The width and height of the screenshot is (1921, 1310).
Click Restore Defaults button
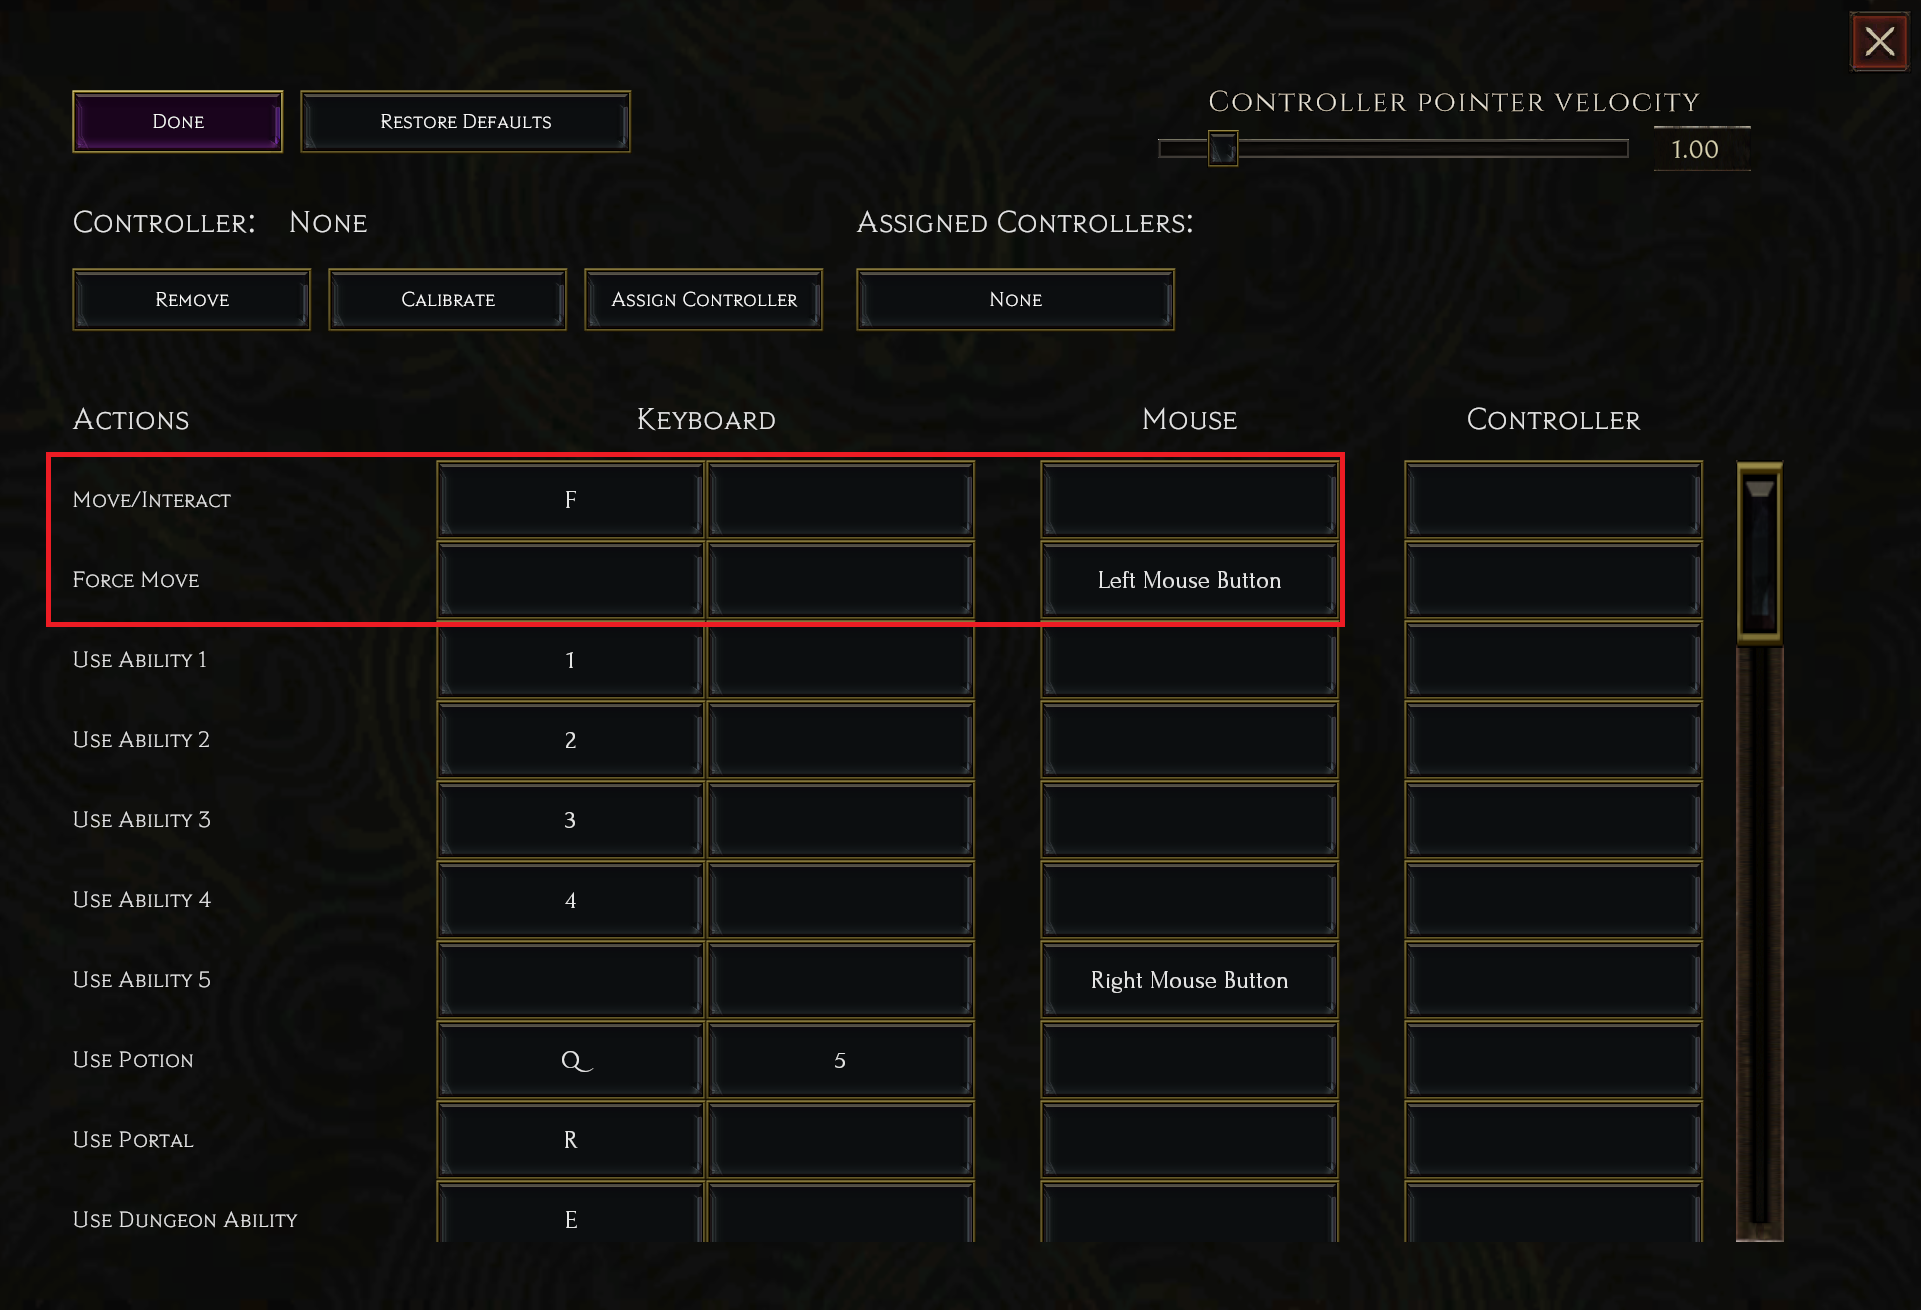465,122
